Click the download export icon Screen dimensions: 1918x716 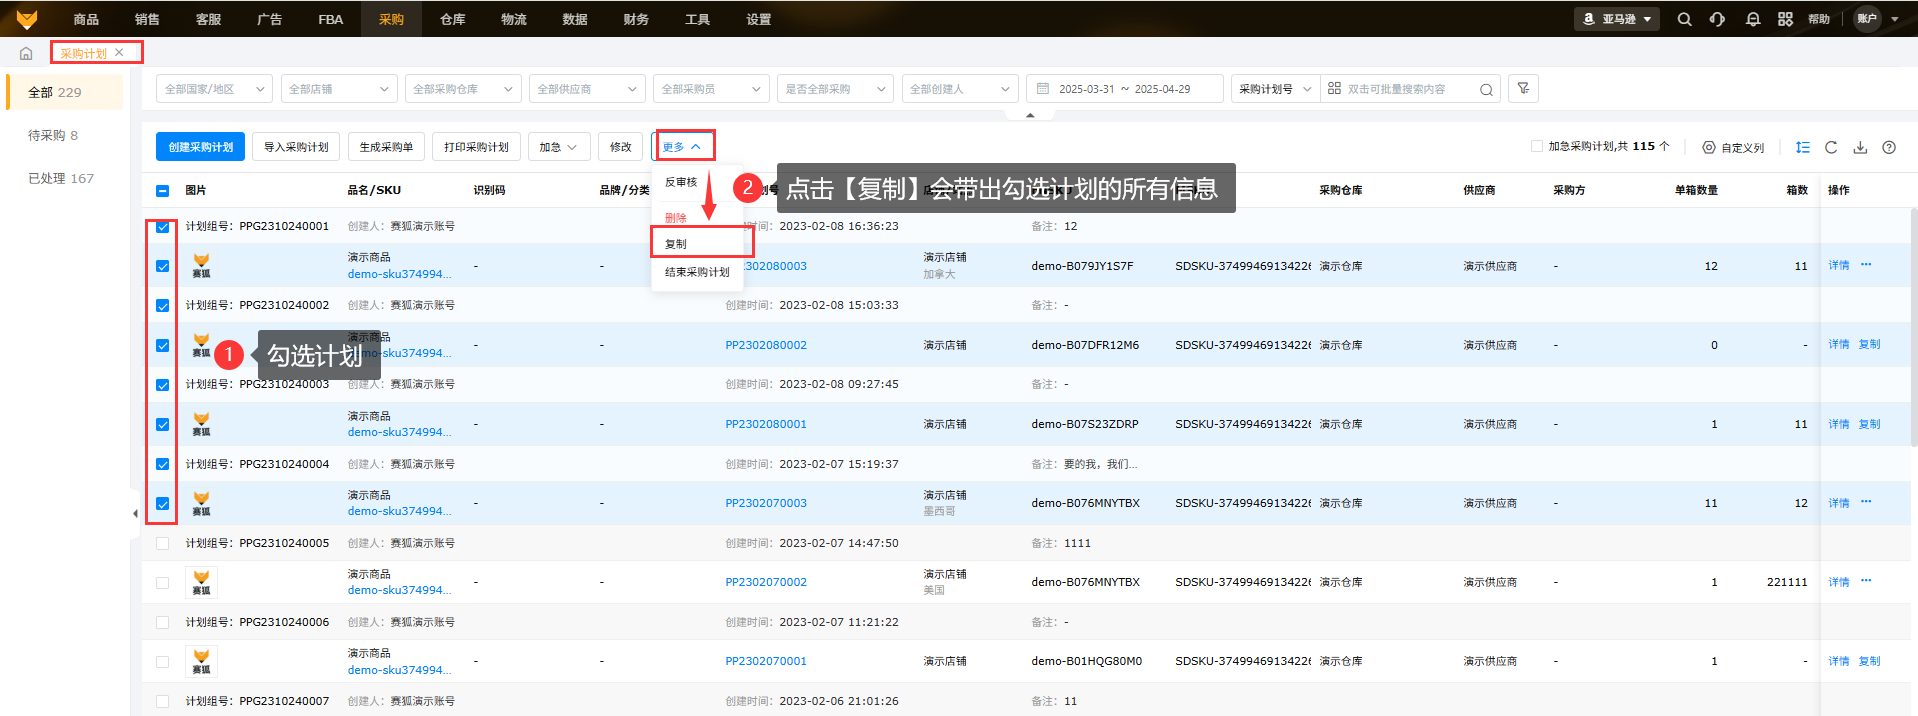click(x=1860, y=147)
